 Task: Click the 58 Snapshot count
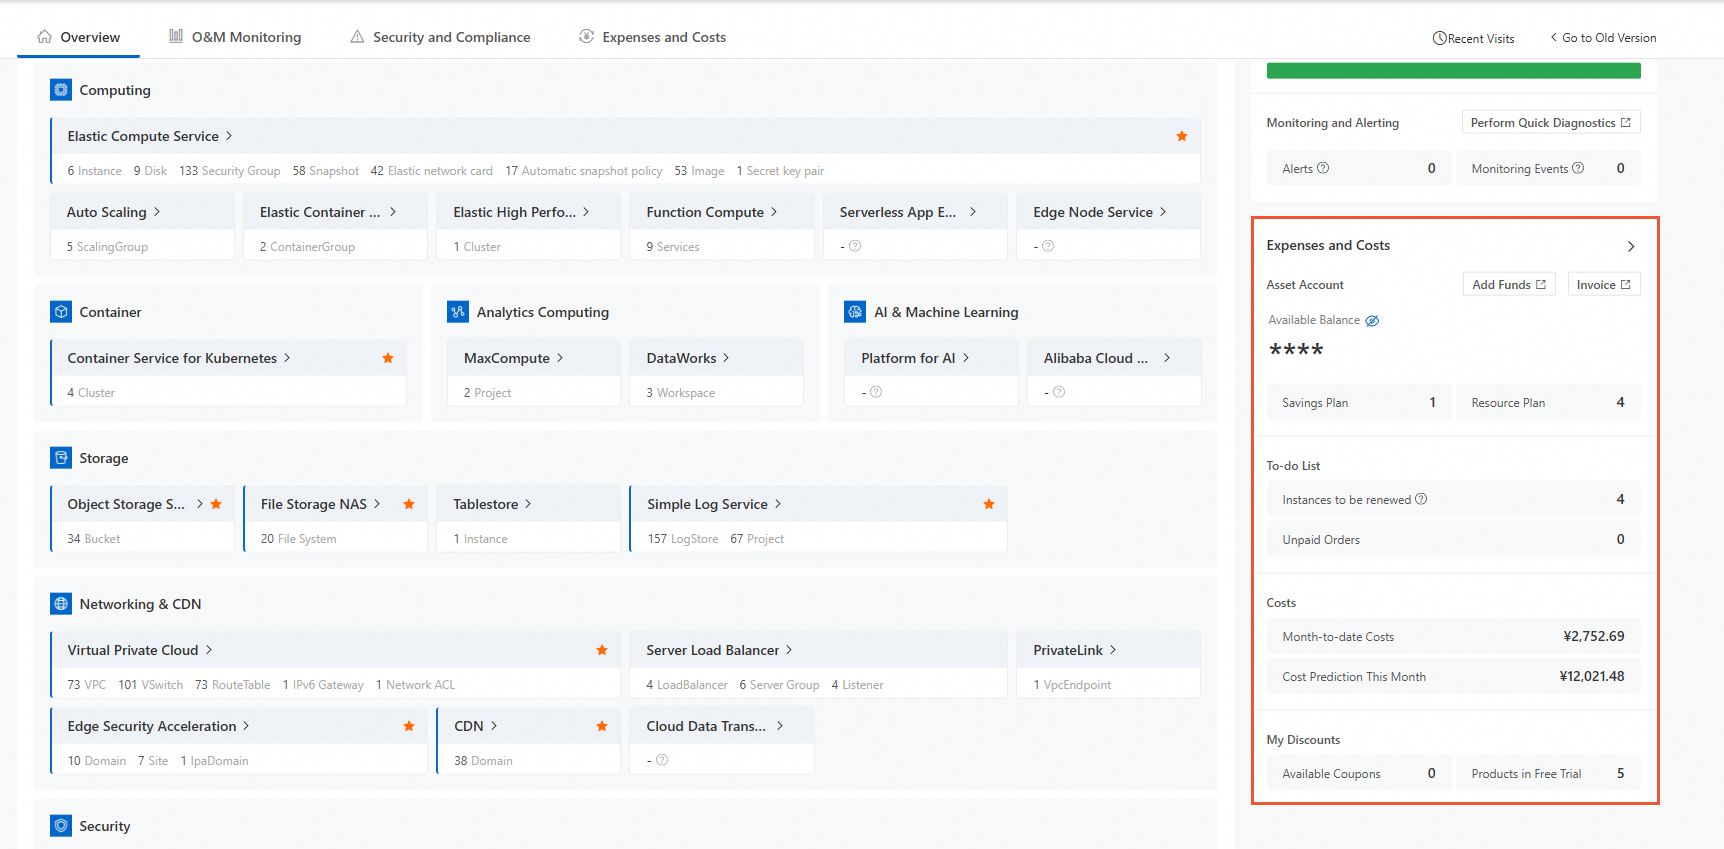click(x=325, y=171)
